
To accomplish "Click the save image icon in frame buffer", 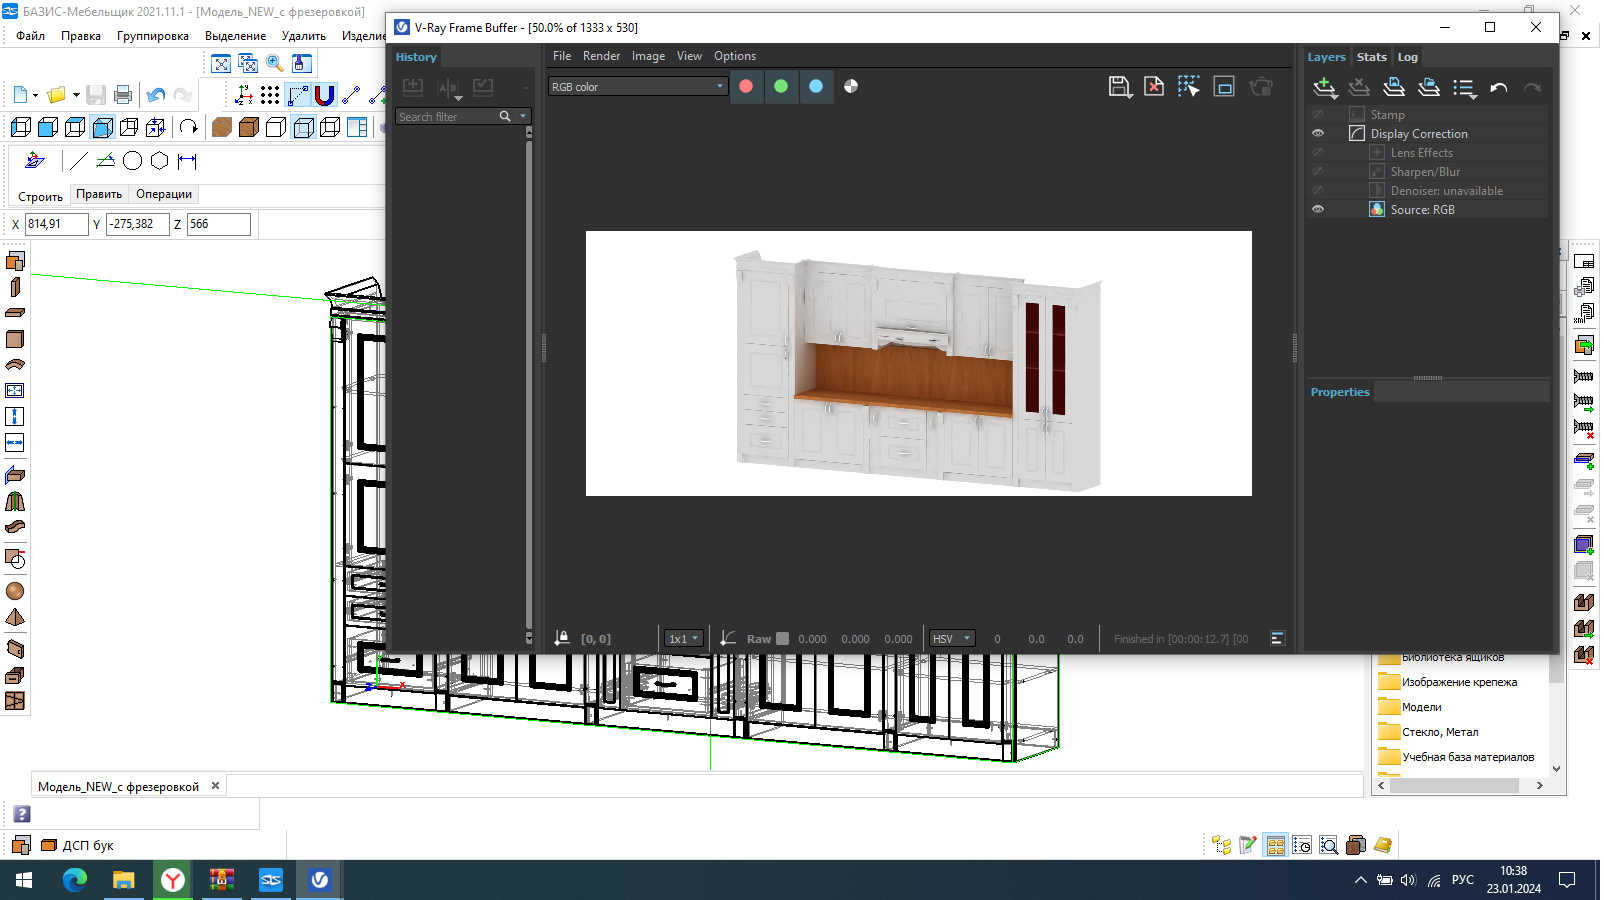I will 1119,87.
